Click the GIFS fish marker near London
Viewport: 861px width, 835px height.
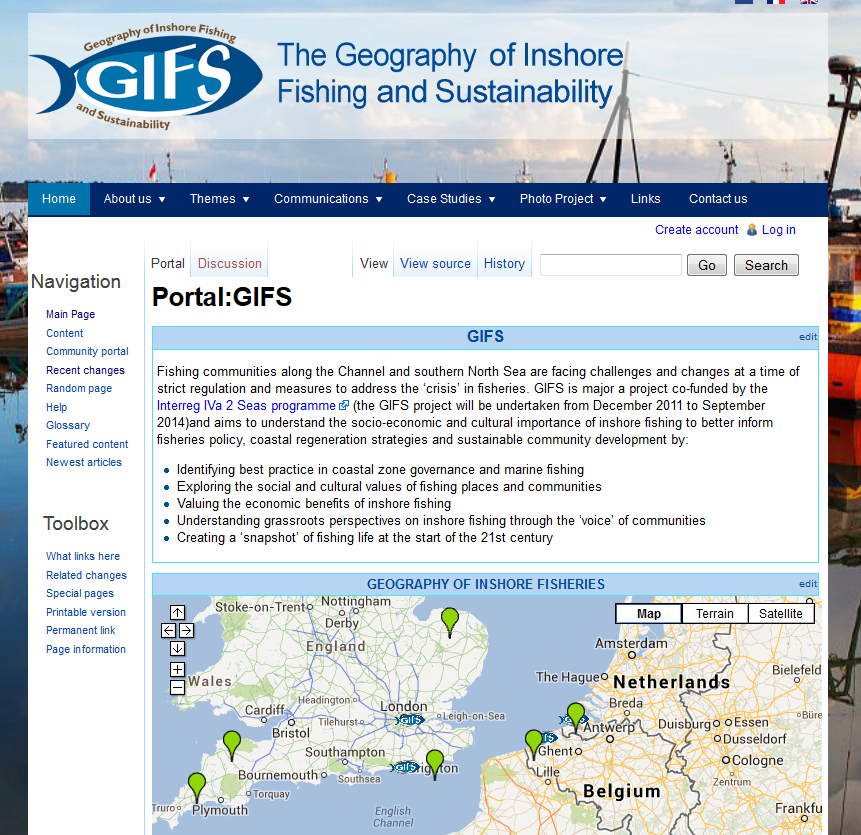click(x=410, y=719)
